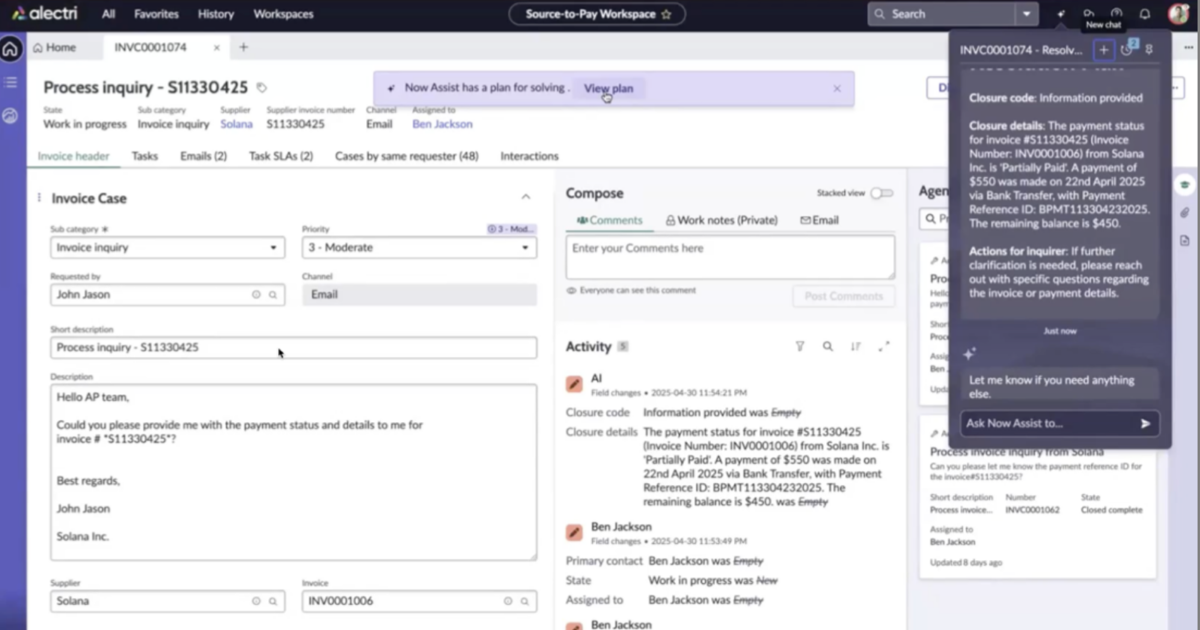Open the analytics gauge icon in left sidebar

coord(11,116)
